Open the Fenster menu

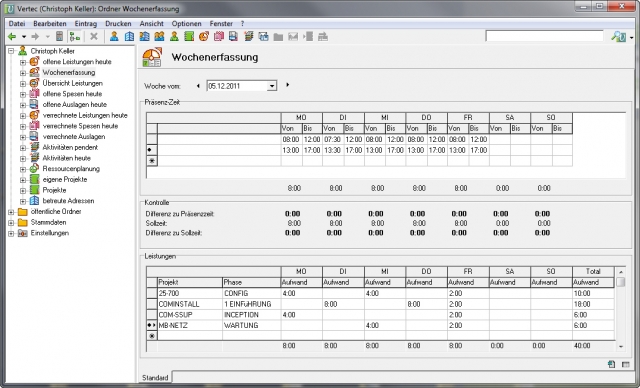click(221, 24)
